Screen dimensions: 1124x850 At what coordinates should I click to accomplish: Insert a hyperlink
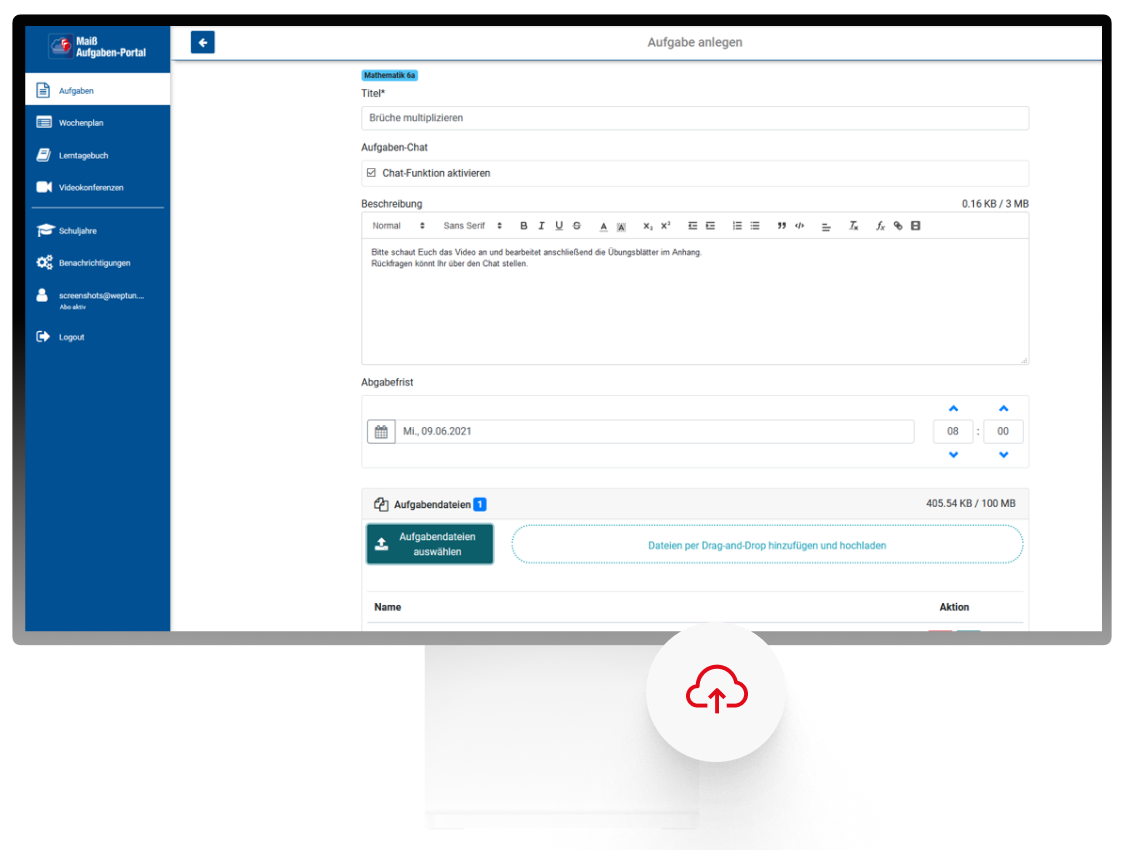[x=897, y=226]
